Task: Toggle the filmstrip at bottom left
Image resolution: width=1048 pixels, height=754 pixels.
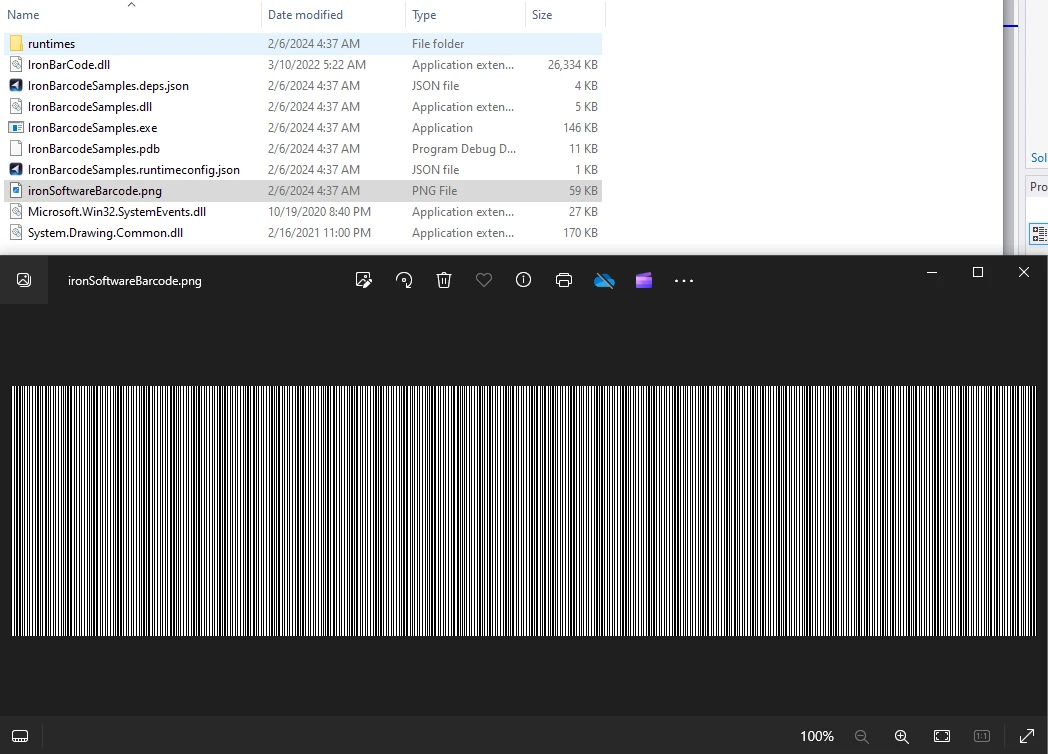Action: tap(20, 736)
